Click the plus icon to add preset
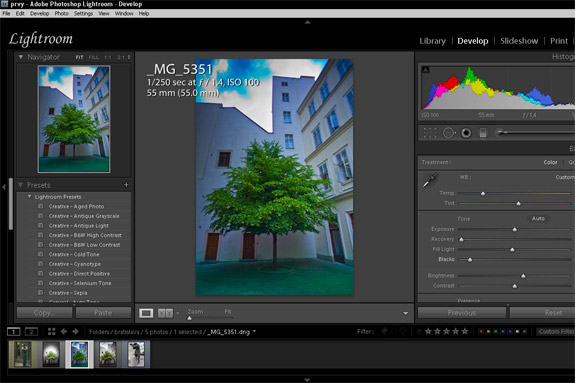 (x=126, y=185)
